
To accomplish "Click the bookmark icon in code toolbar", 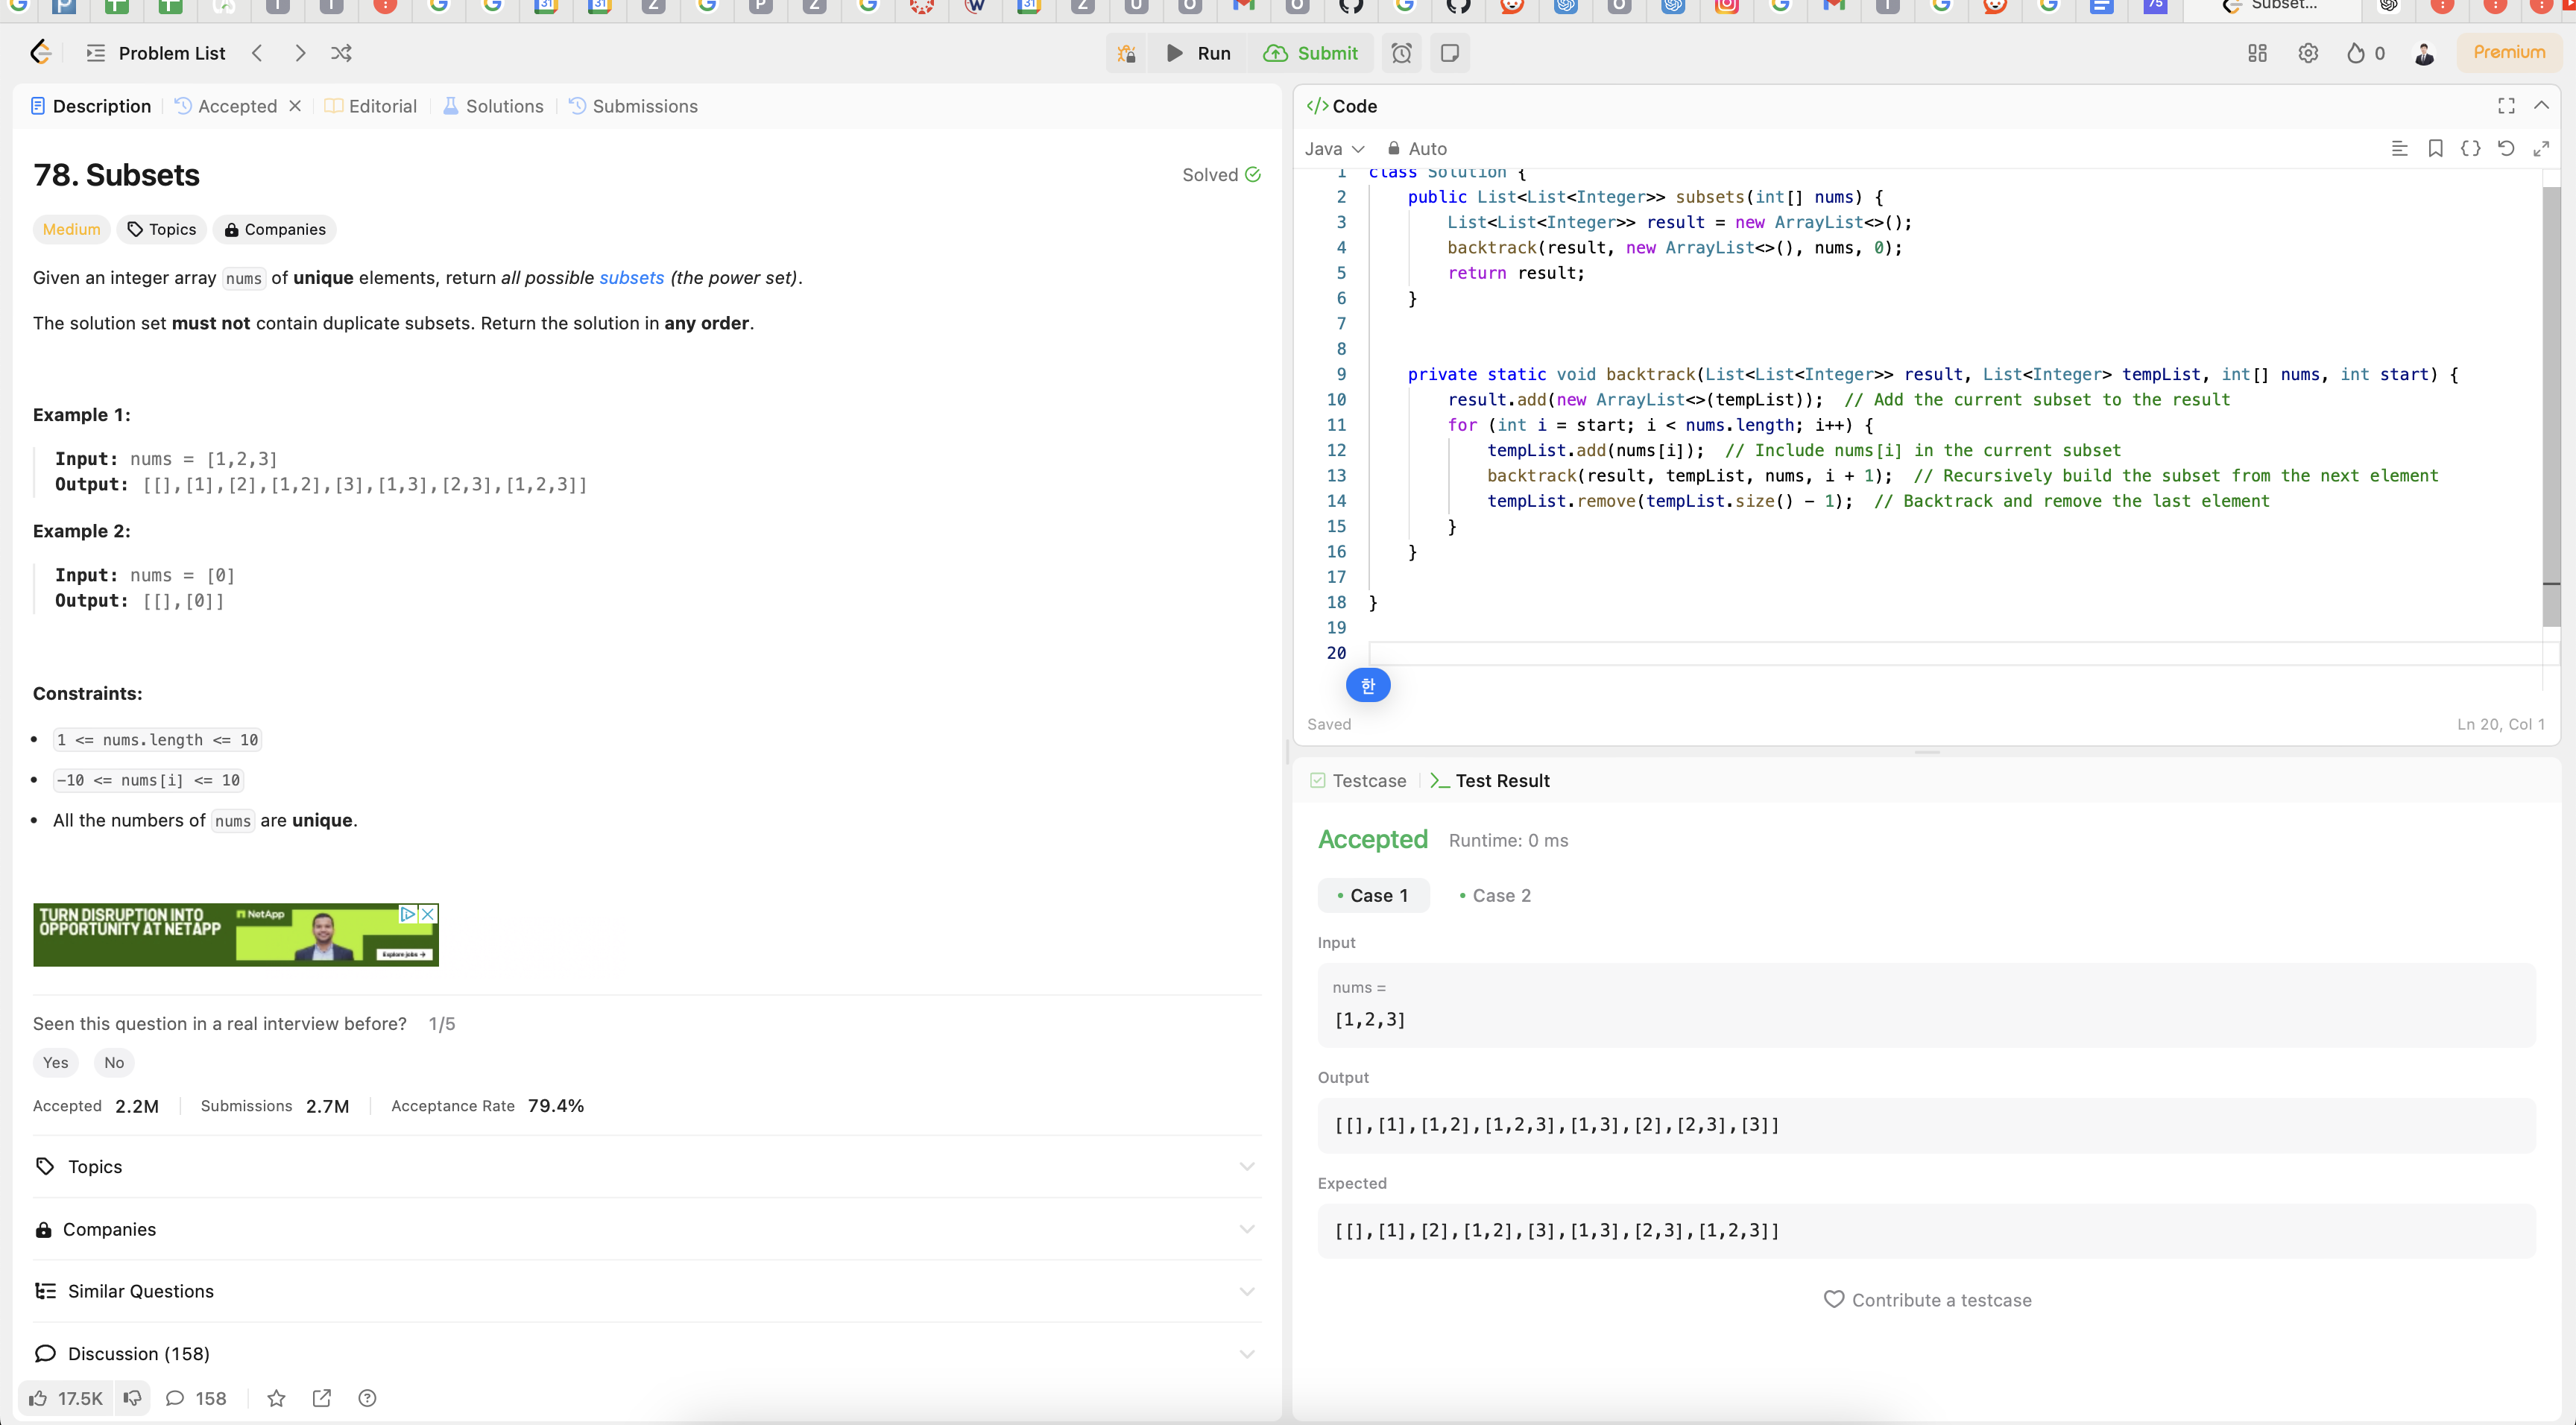I will [2435, 148].
